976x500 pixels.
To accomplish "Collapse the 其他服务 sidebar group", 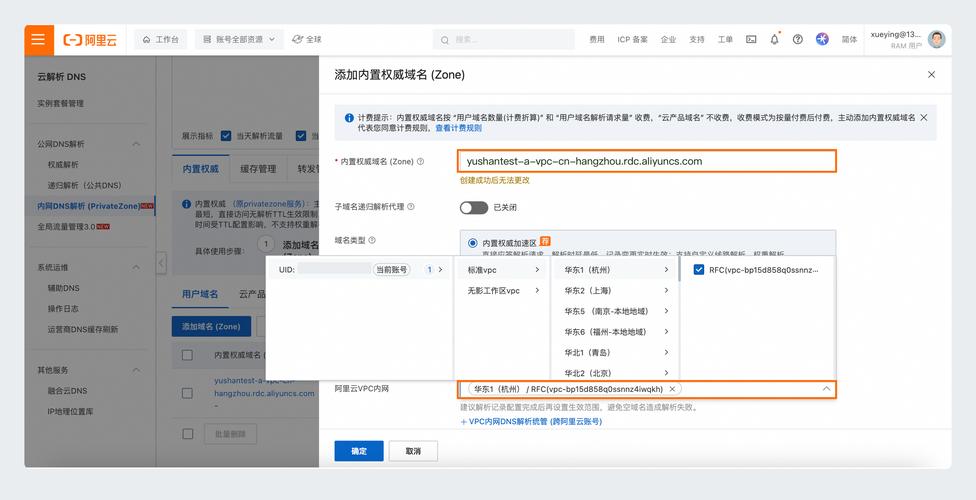I will click(x=136, y=370).
